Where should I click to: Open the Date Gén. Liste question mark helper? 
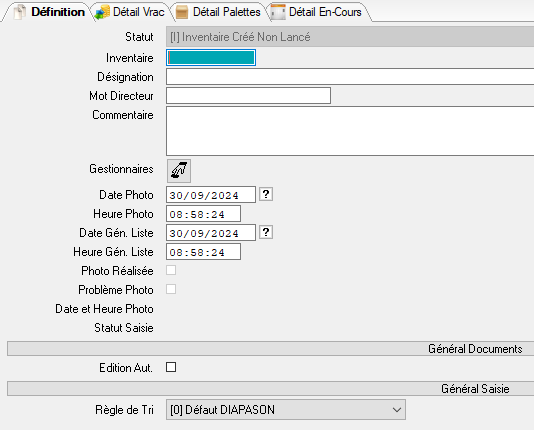(266, 233)
